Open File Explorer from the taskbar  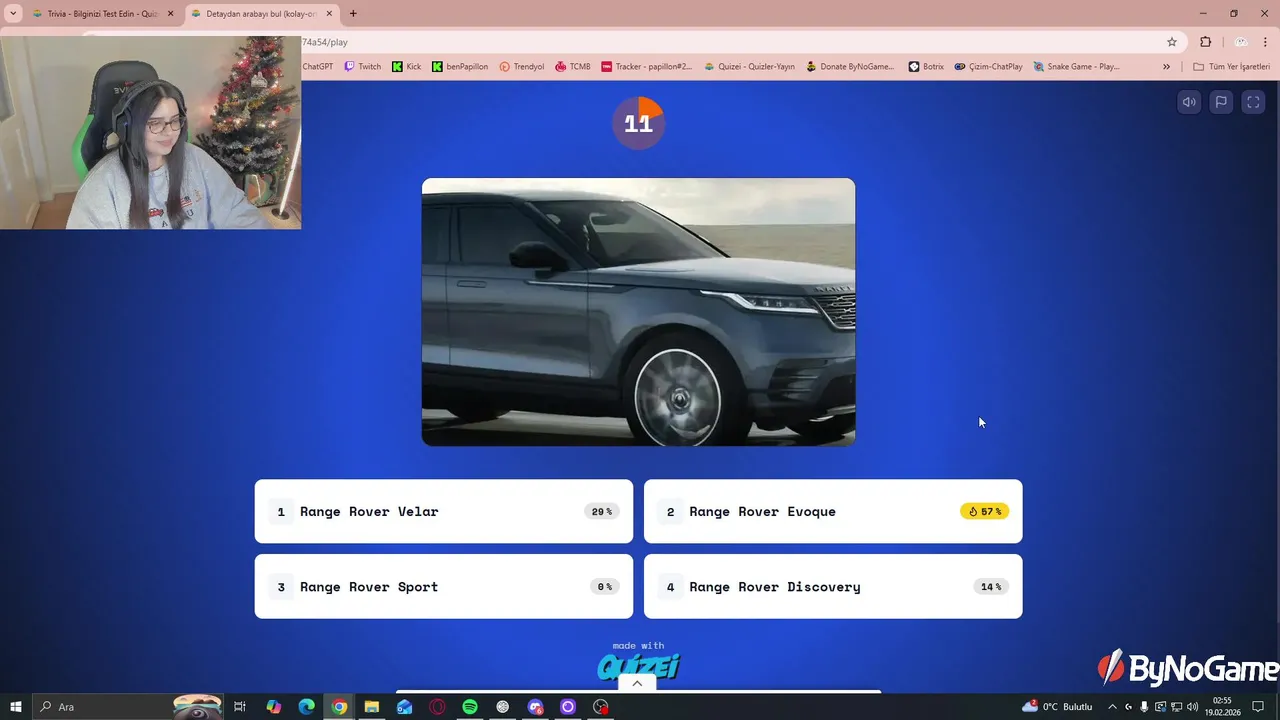point(372,707)
